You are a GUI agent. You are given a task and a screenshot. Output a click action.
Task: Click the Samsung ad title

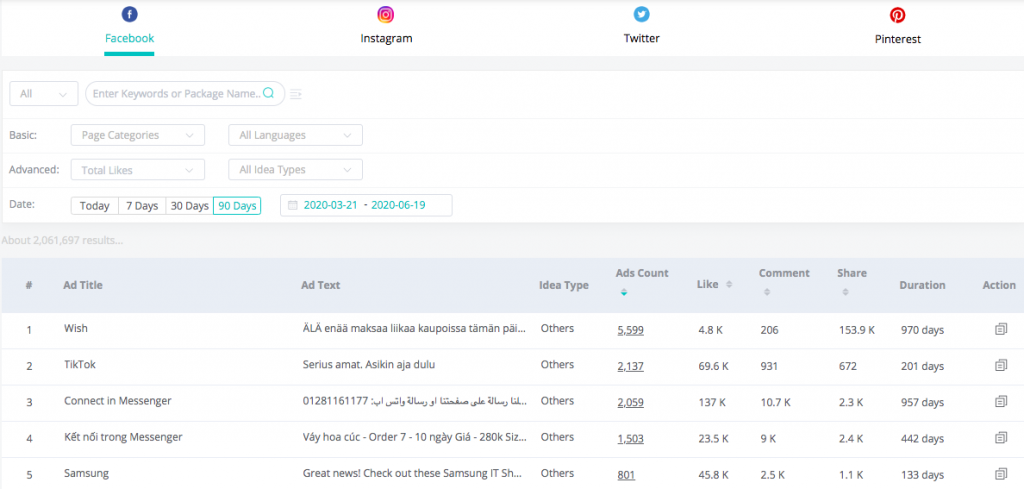[86, 473]
